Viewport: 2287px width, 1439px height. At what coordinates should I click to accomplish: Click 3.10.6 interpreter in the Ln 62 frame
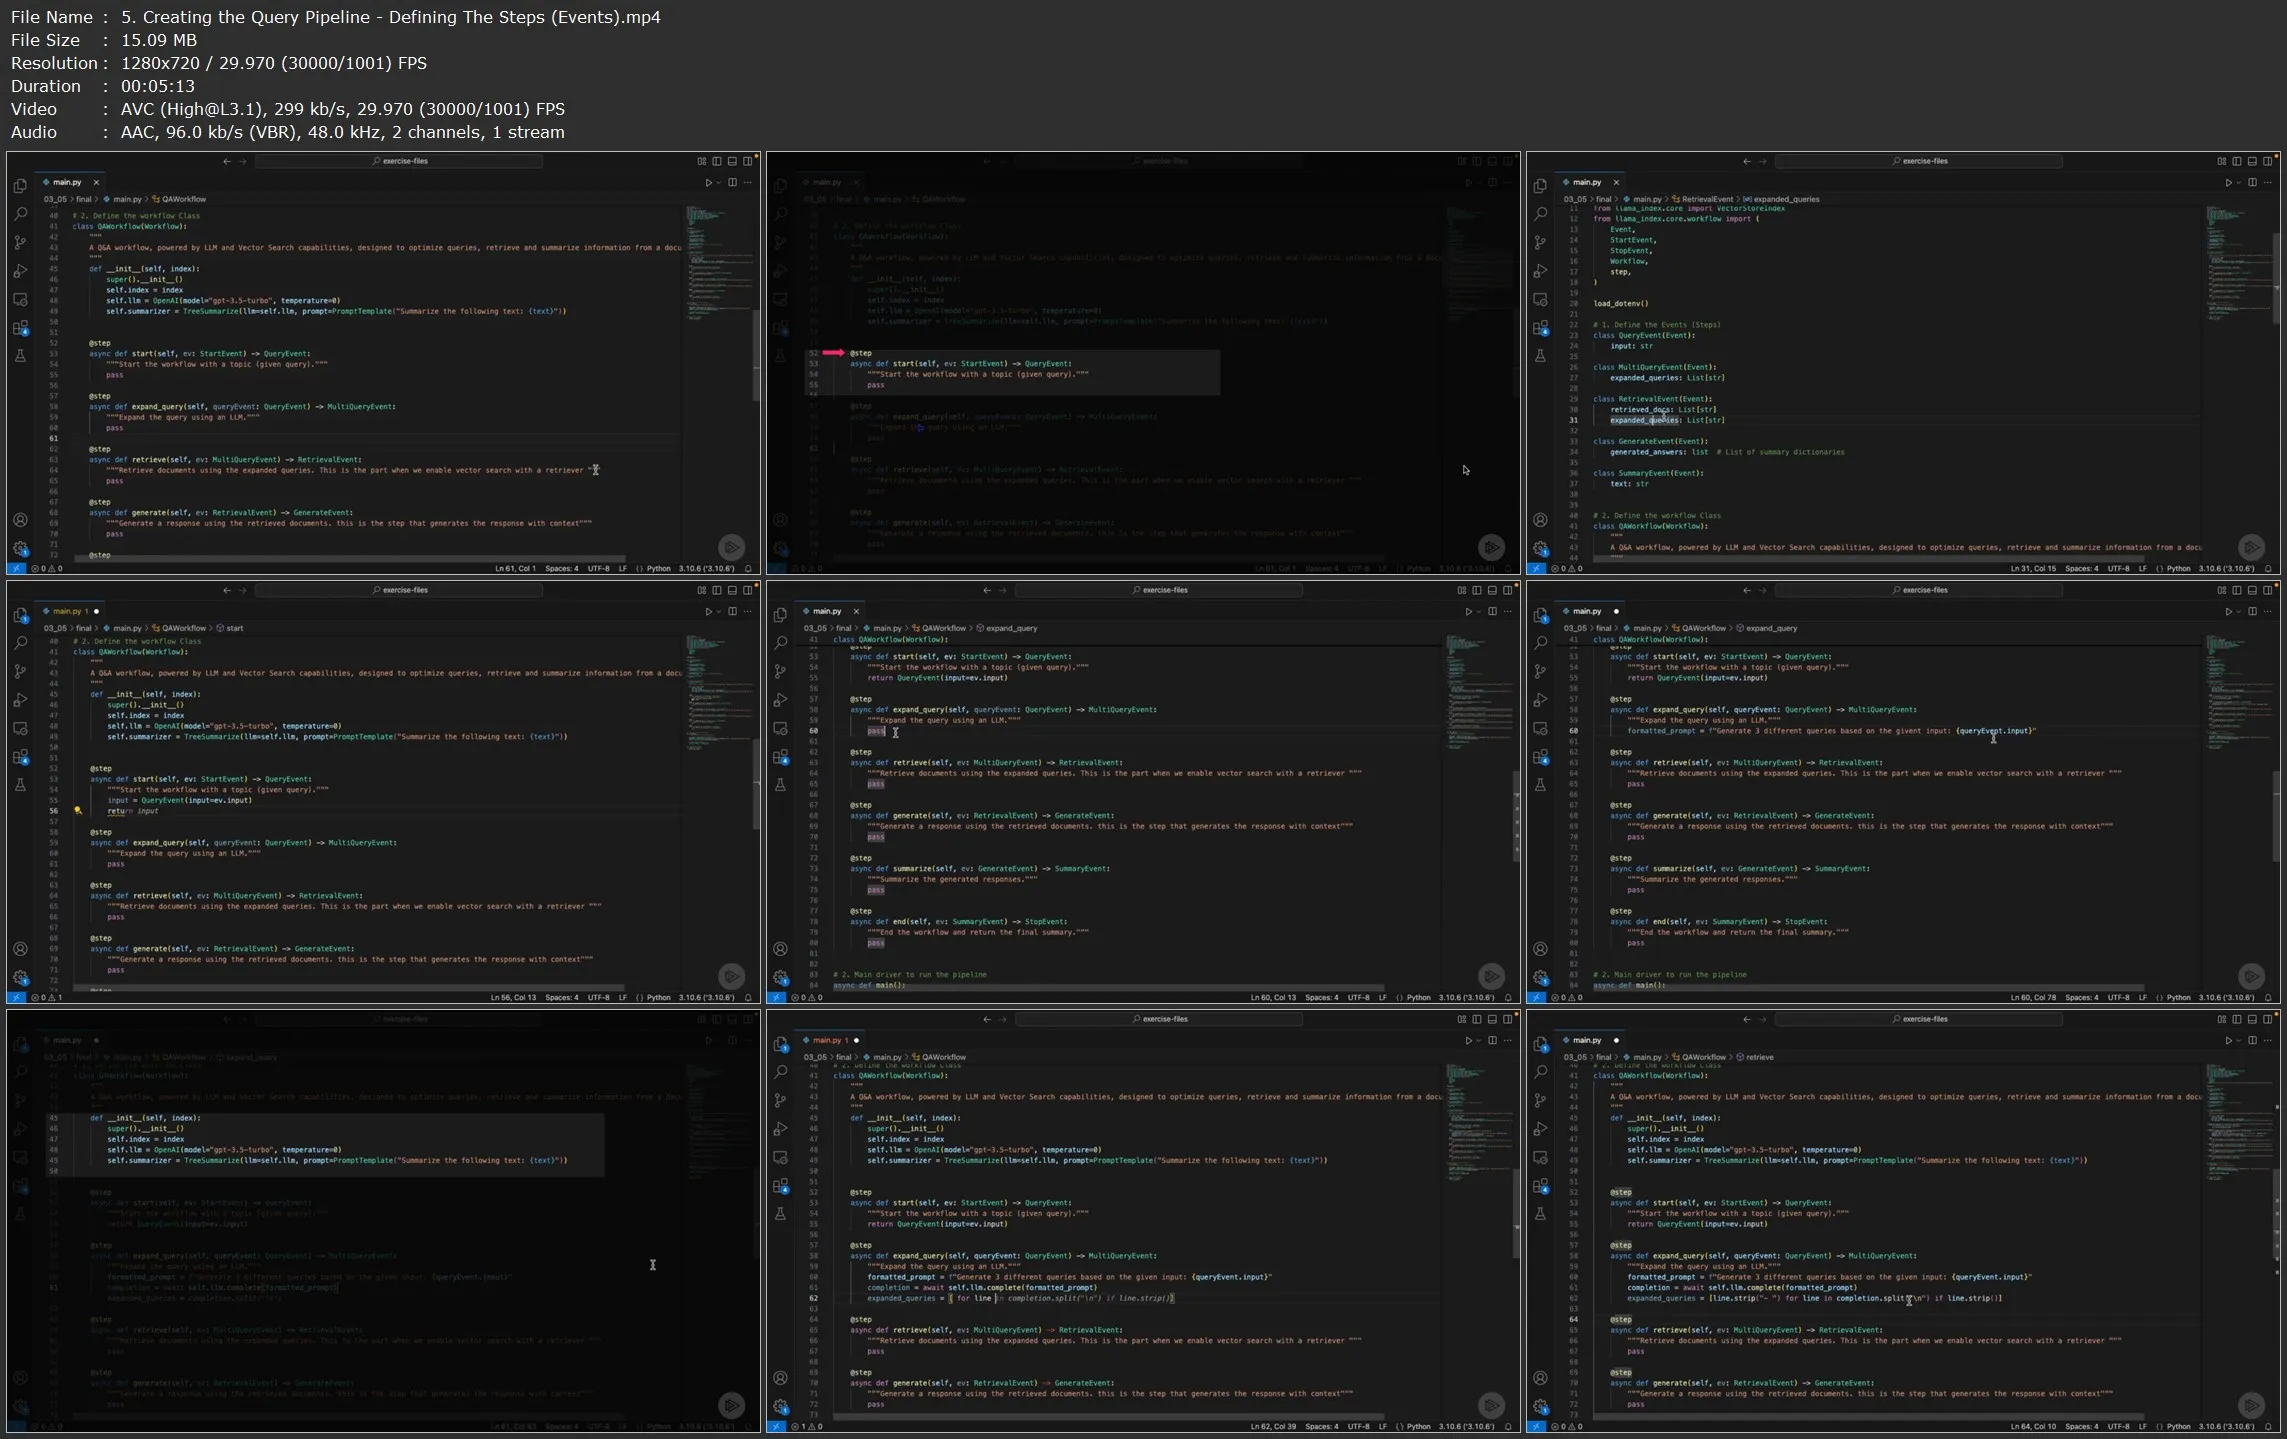[x=1467, y=1426]
